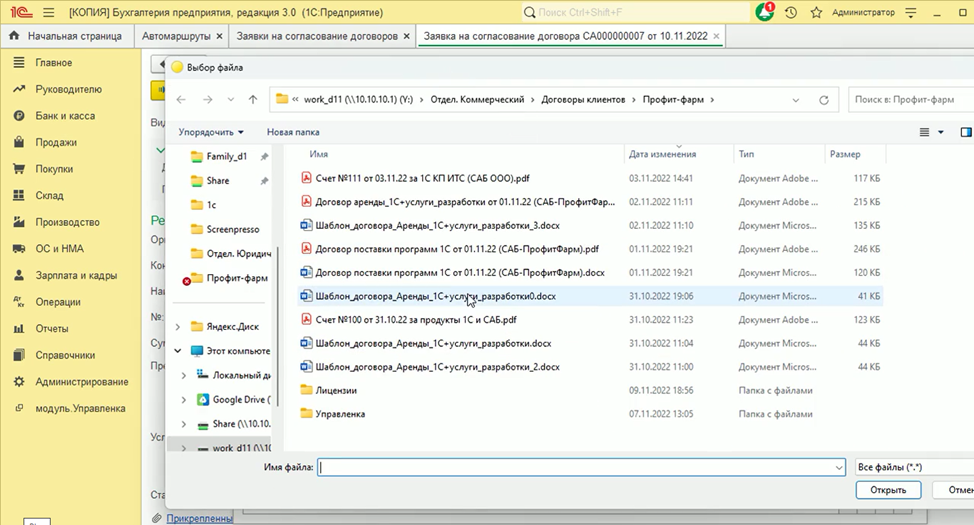Open the 1C main menu hamburger icon

pos(48,12)
